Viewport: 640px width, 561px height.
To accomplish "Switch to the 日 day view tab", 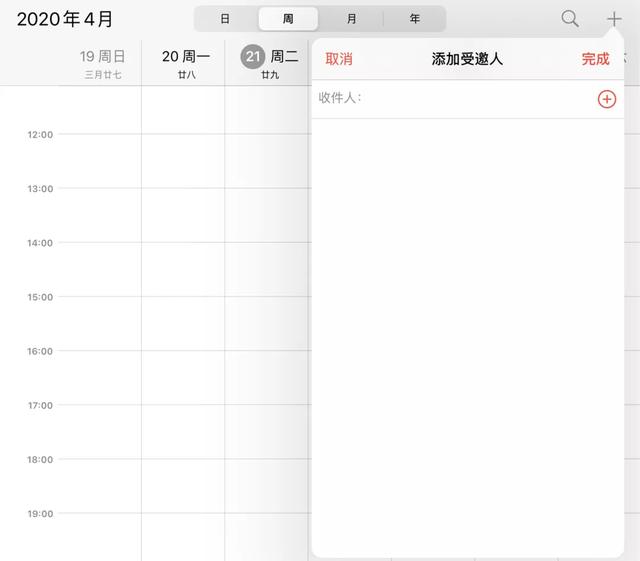I will 225,19.
